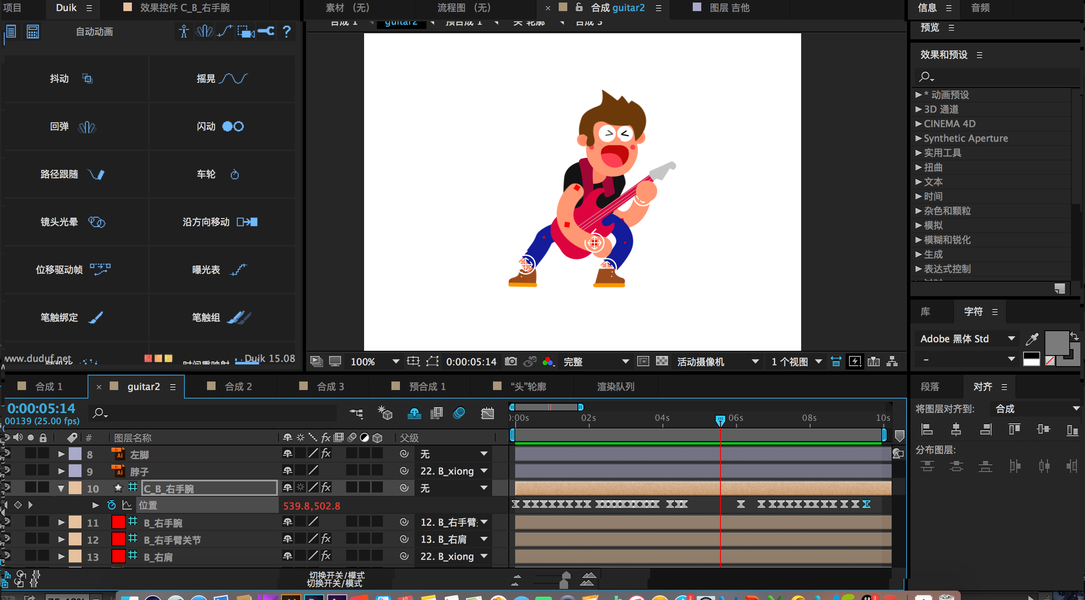This screenshot has height=600, width=1085.
Task: Toggle motion blur enable in timeline
Action: click(459, 413)
